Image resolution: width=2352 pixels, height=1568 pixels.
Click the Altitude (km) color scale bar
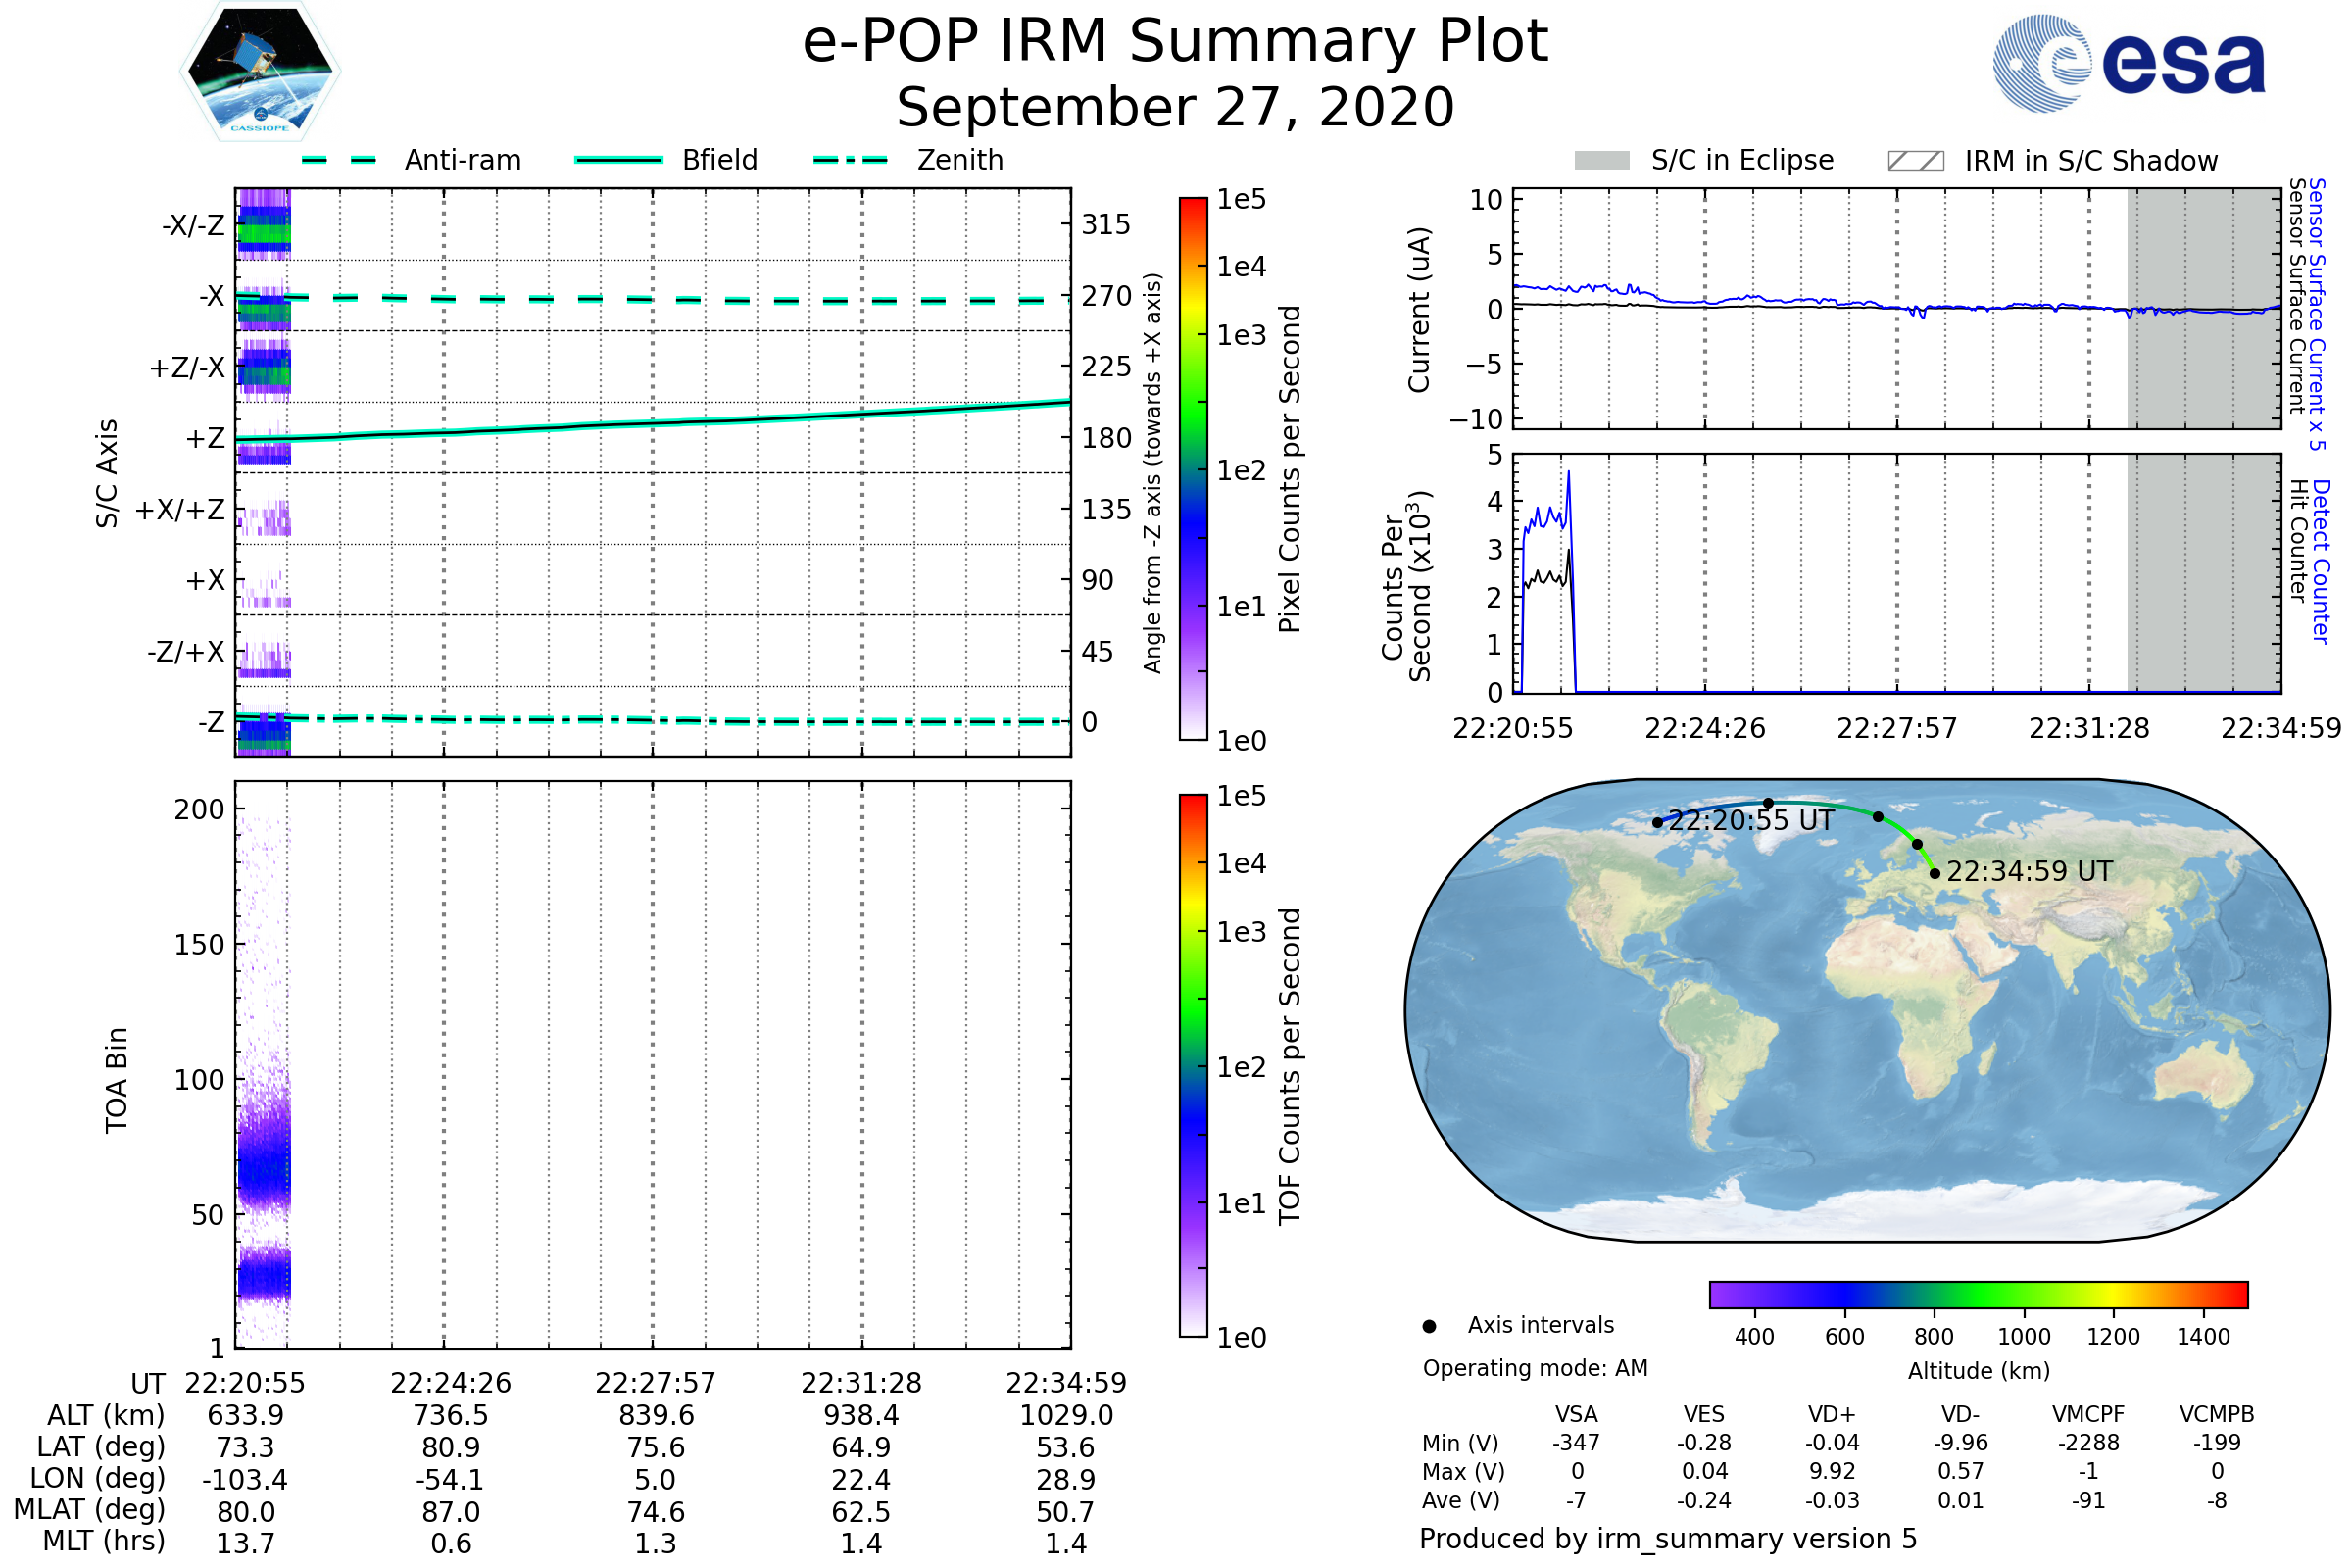(1978, 1294)
